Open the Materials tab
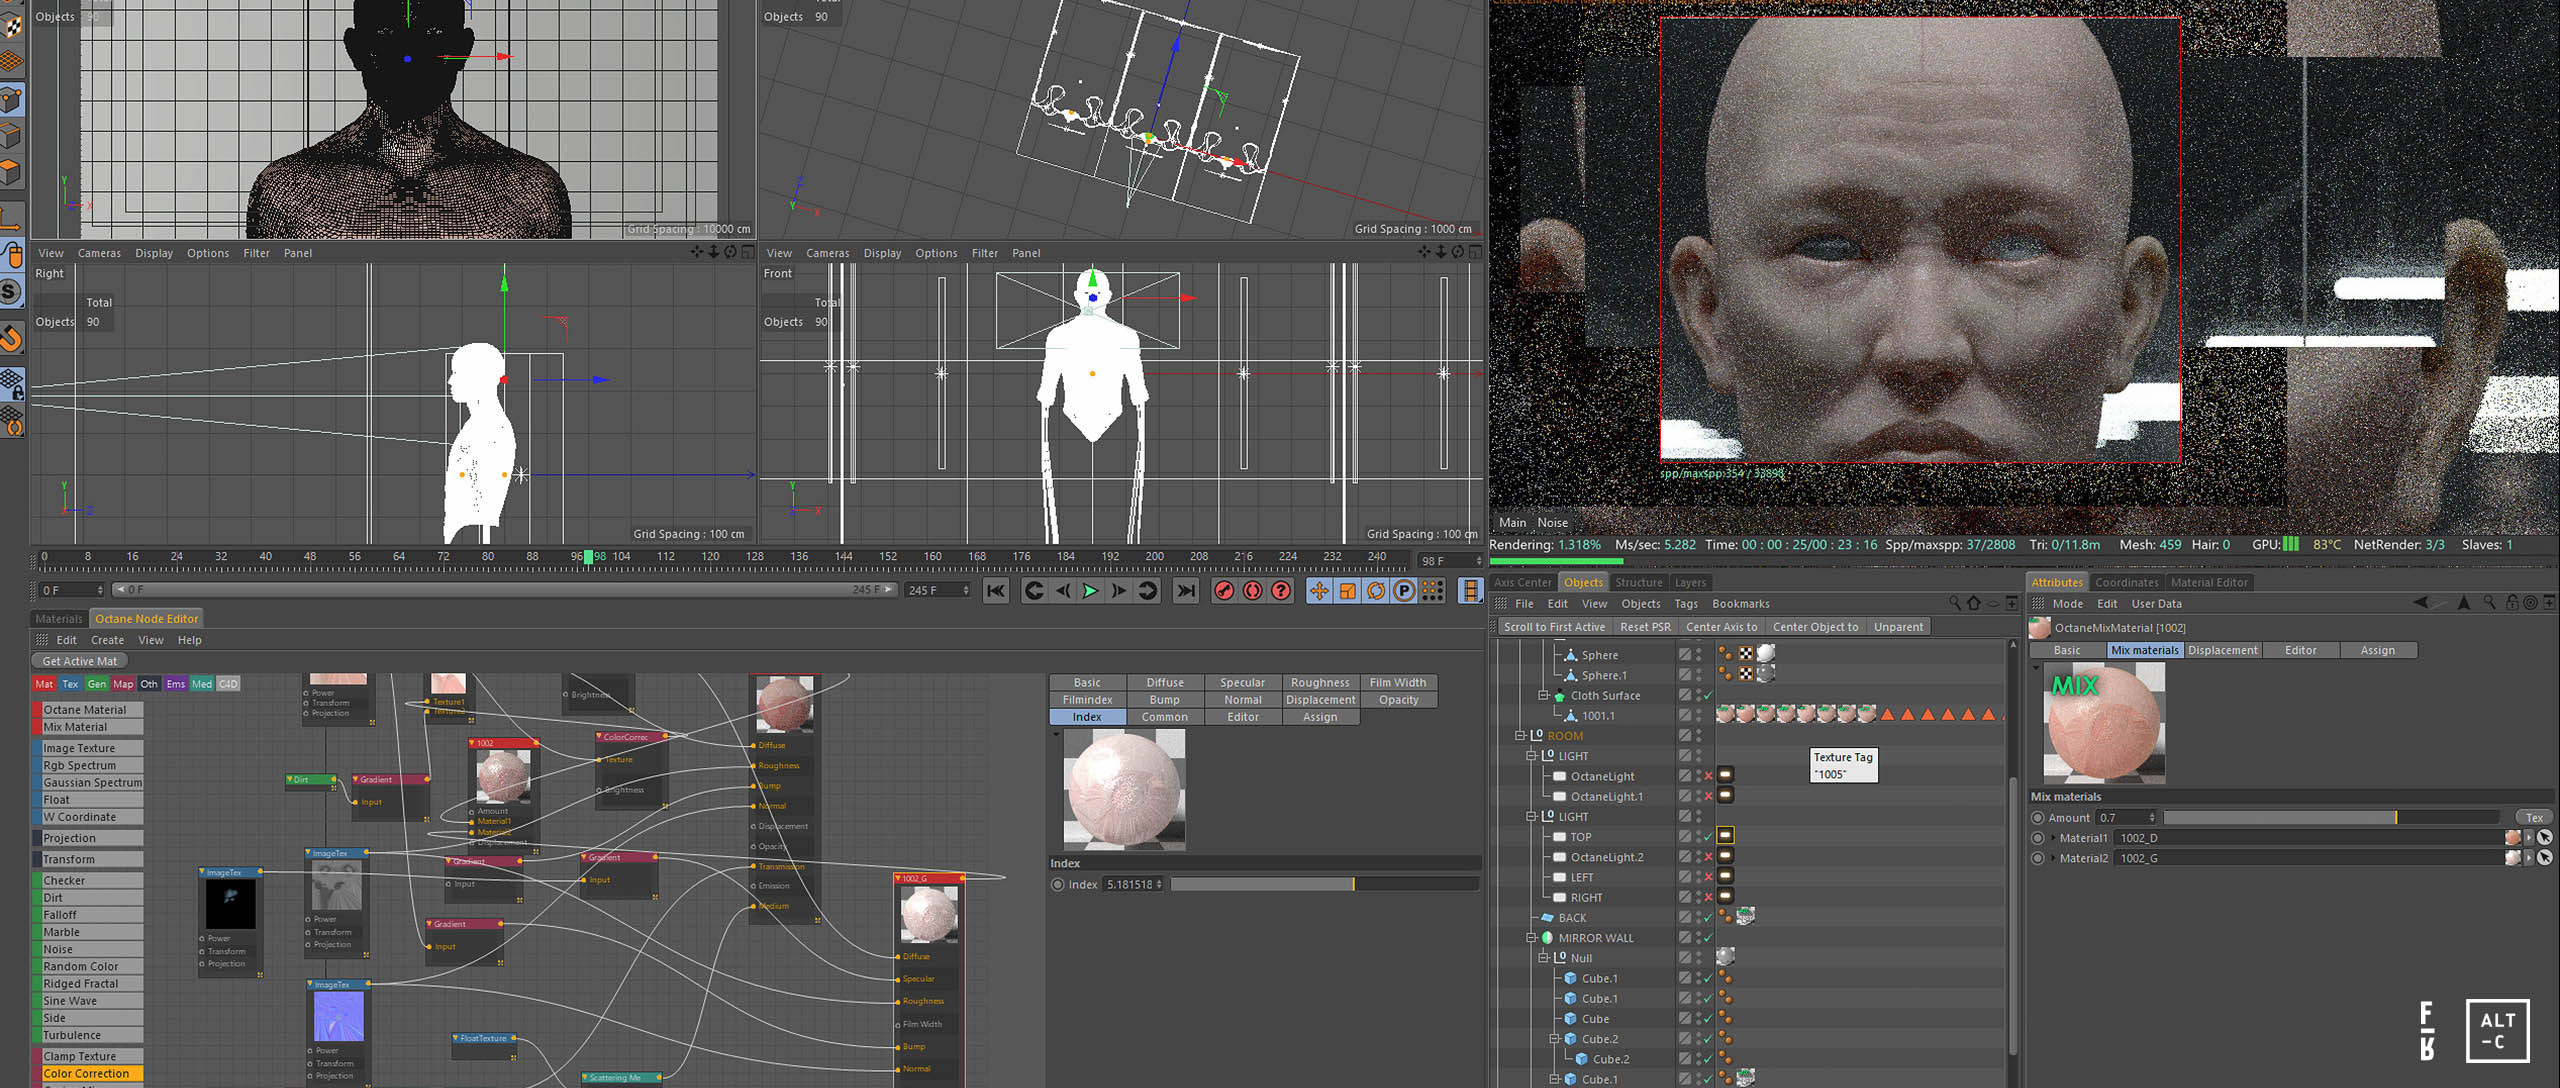The width and height of the screenshot is (2560, 1088). pyautogui.click(x=59, y=618)
